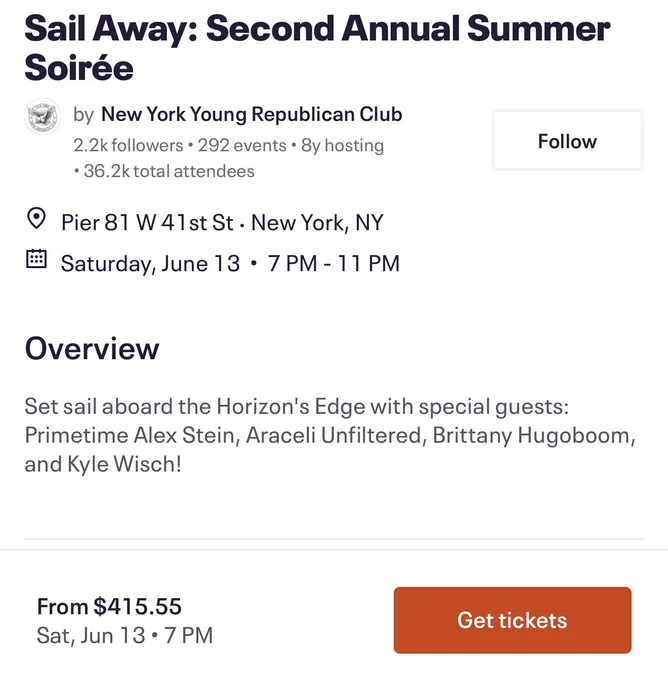Click the word 'by' before the organizer

84,115
